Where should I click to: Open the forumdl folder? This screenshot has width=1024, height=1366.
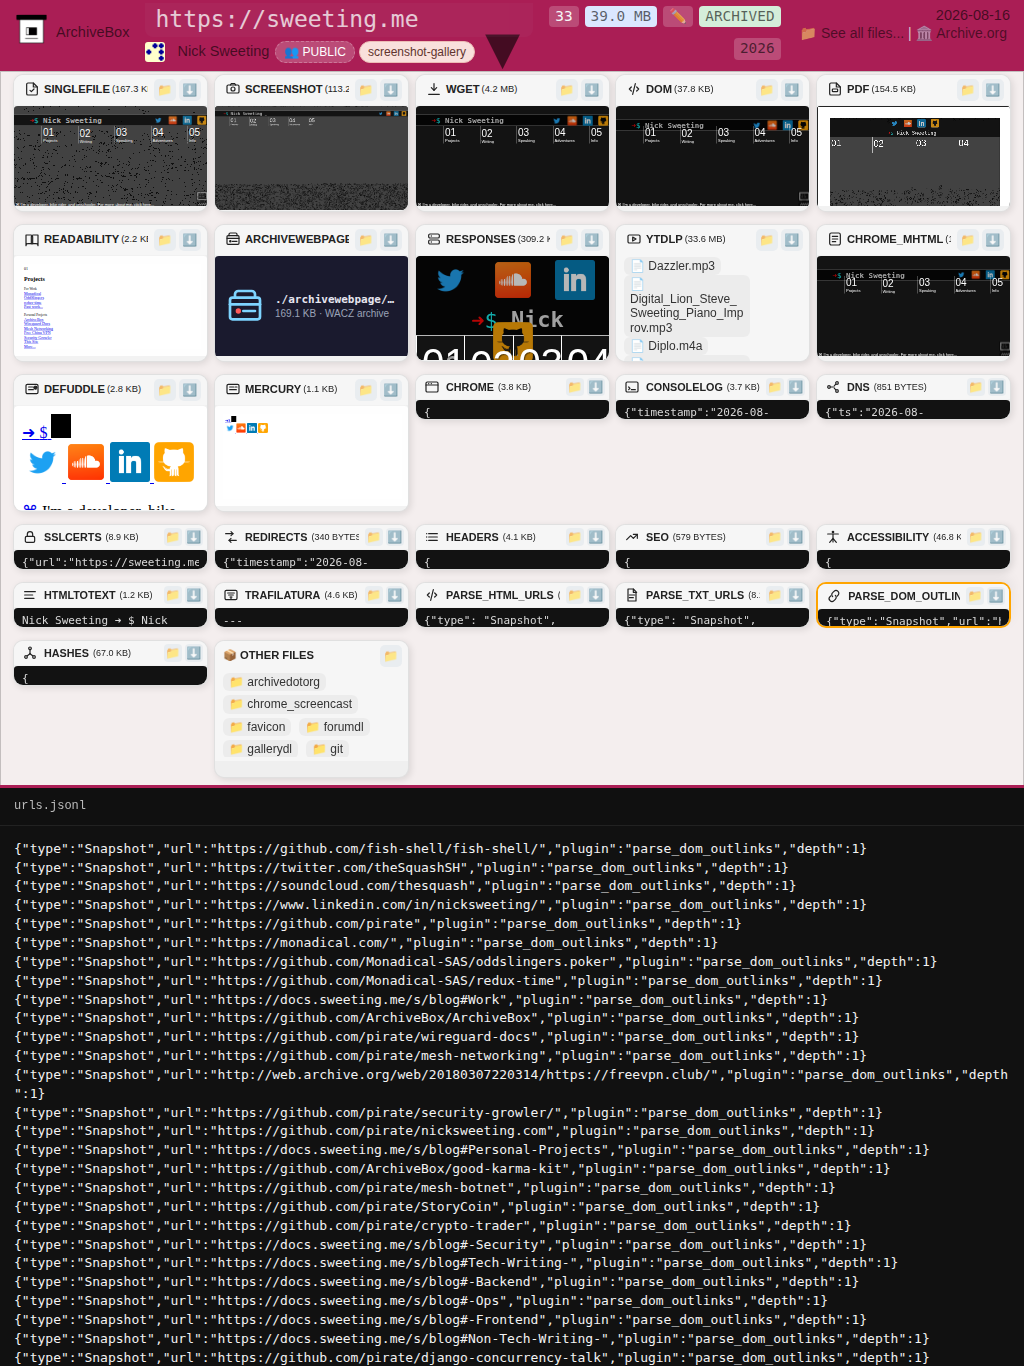coord(335,727)
